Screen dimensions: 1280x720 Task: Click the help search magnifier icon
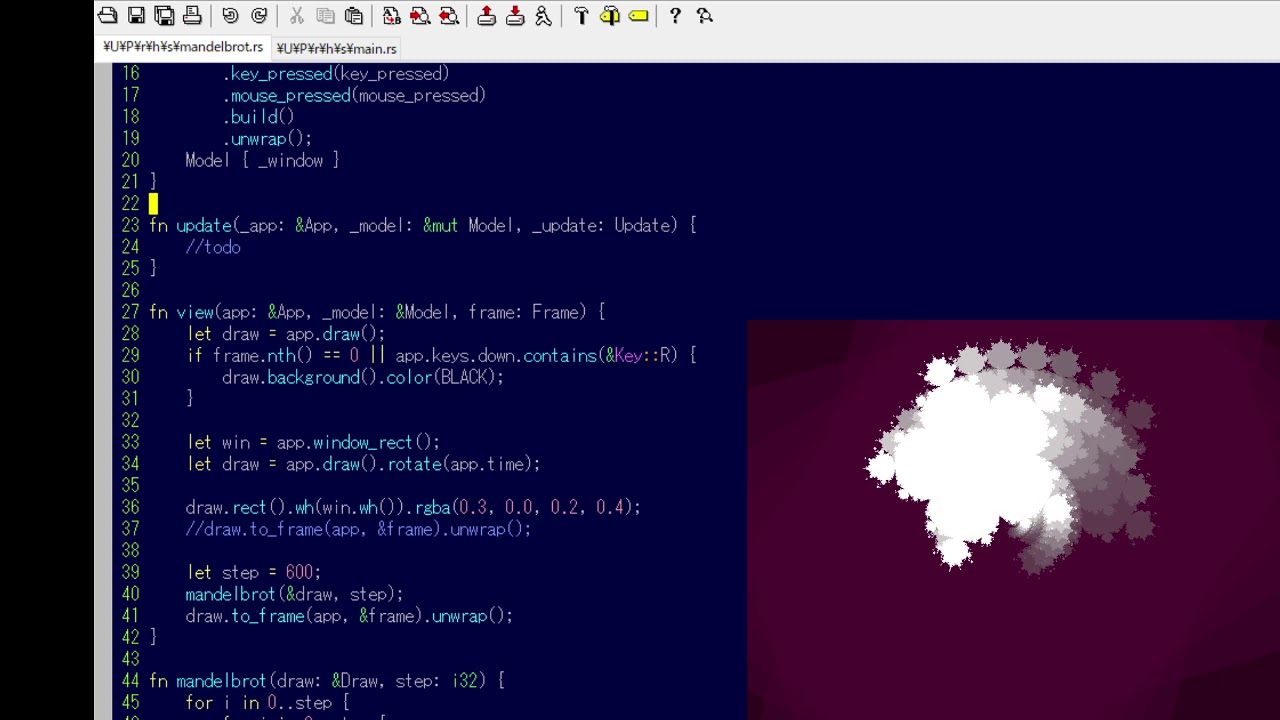[x=704, y=16]
